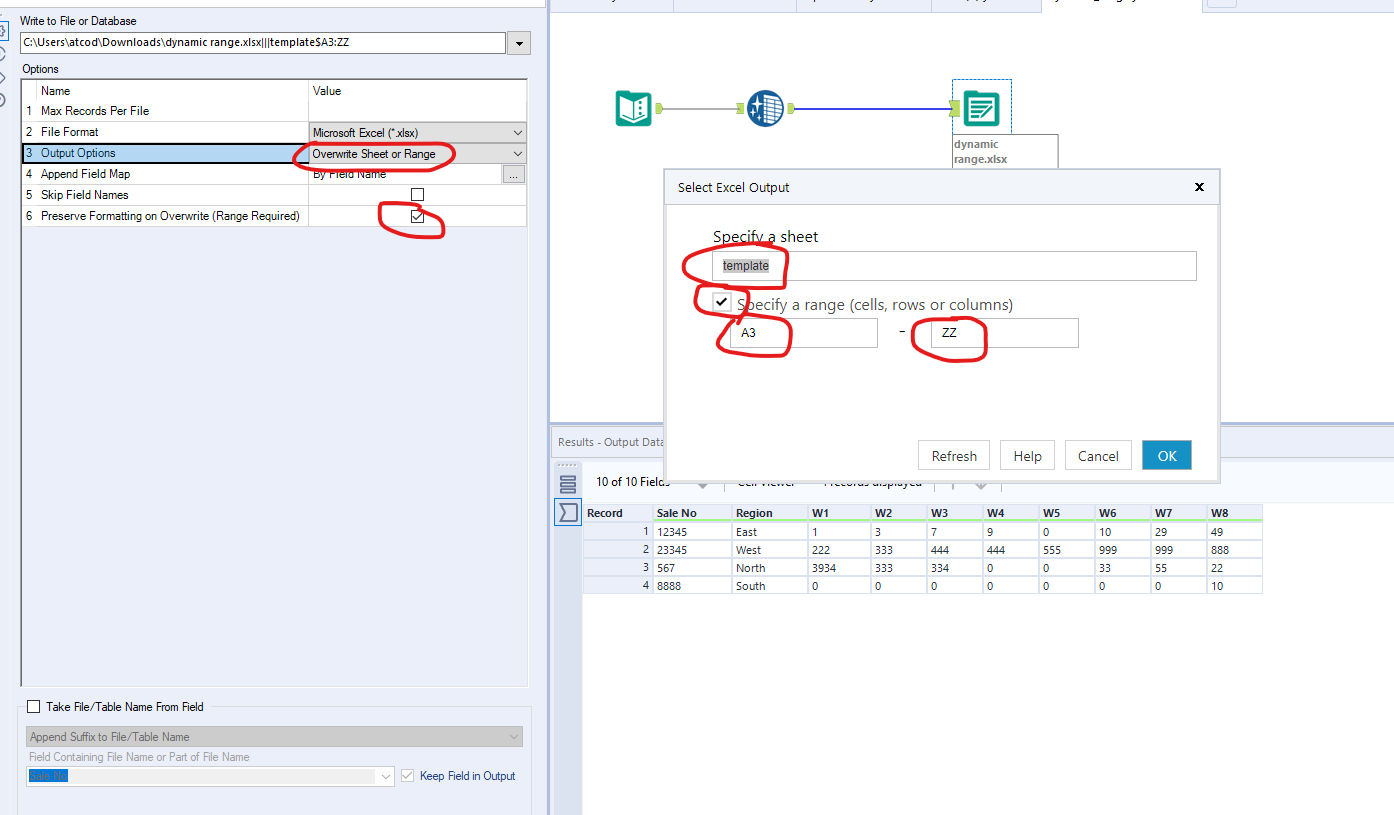Expand the file path dropdown arrow
The height and width of the screenshot is (815, 1394).
(519, 44)
